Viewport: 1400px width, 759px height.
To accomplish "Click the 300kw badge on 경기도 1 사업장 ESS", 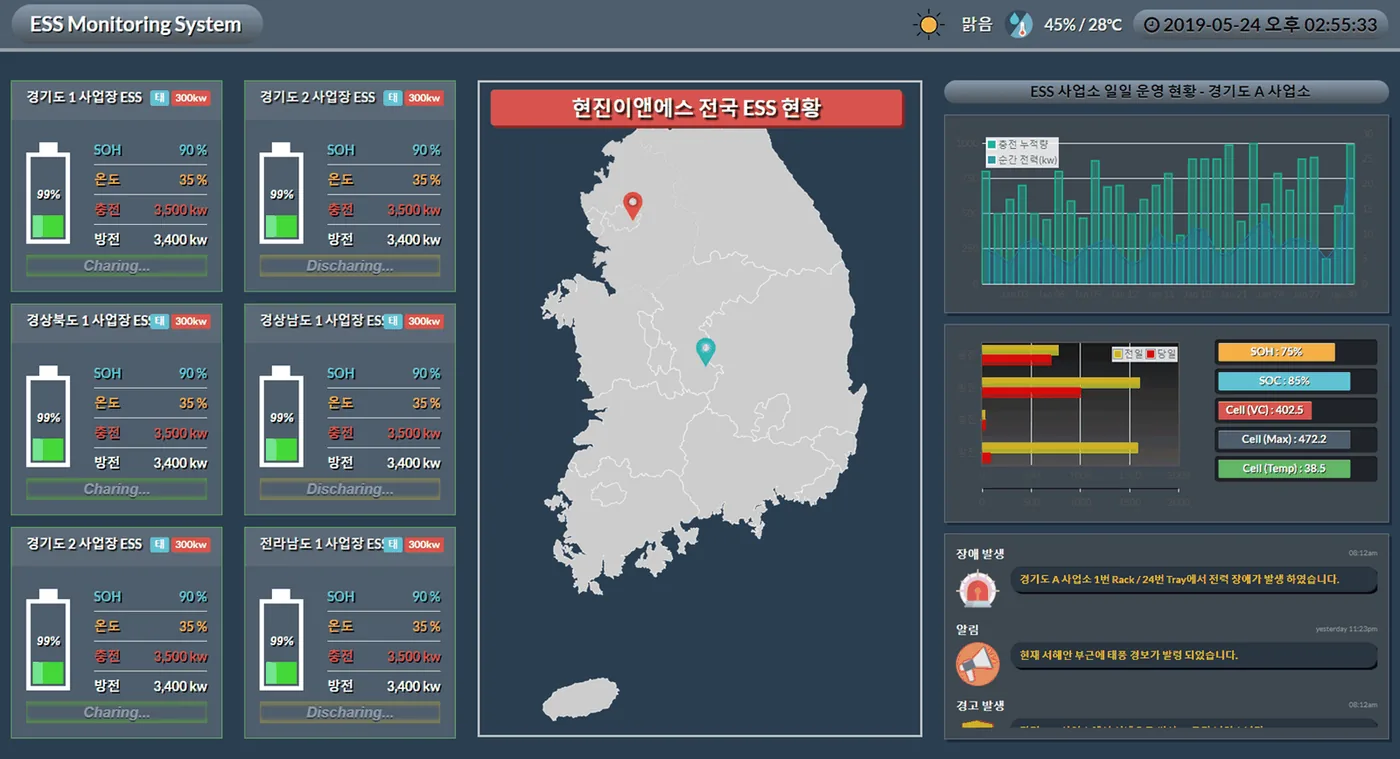I will (x=191, y=98).
